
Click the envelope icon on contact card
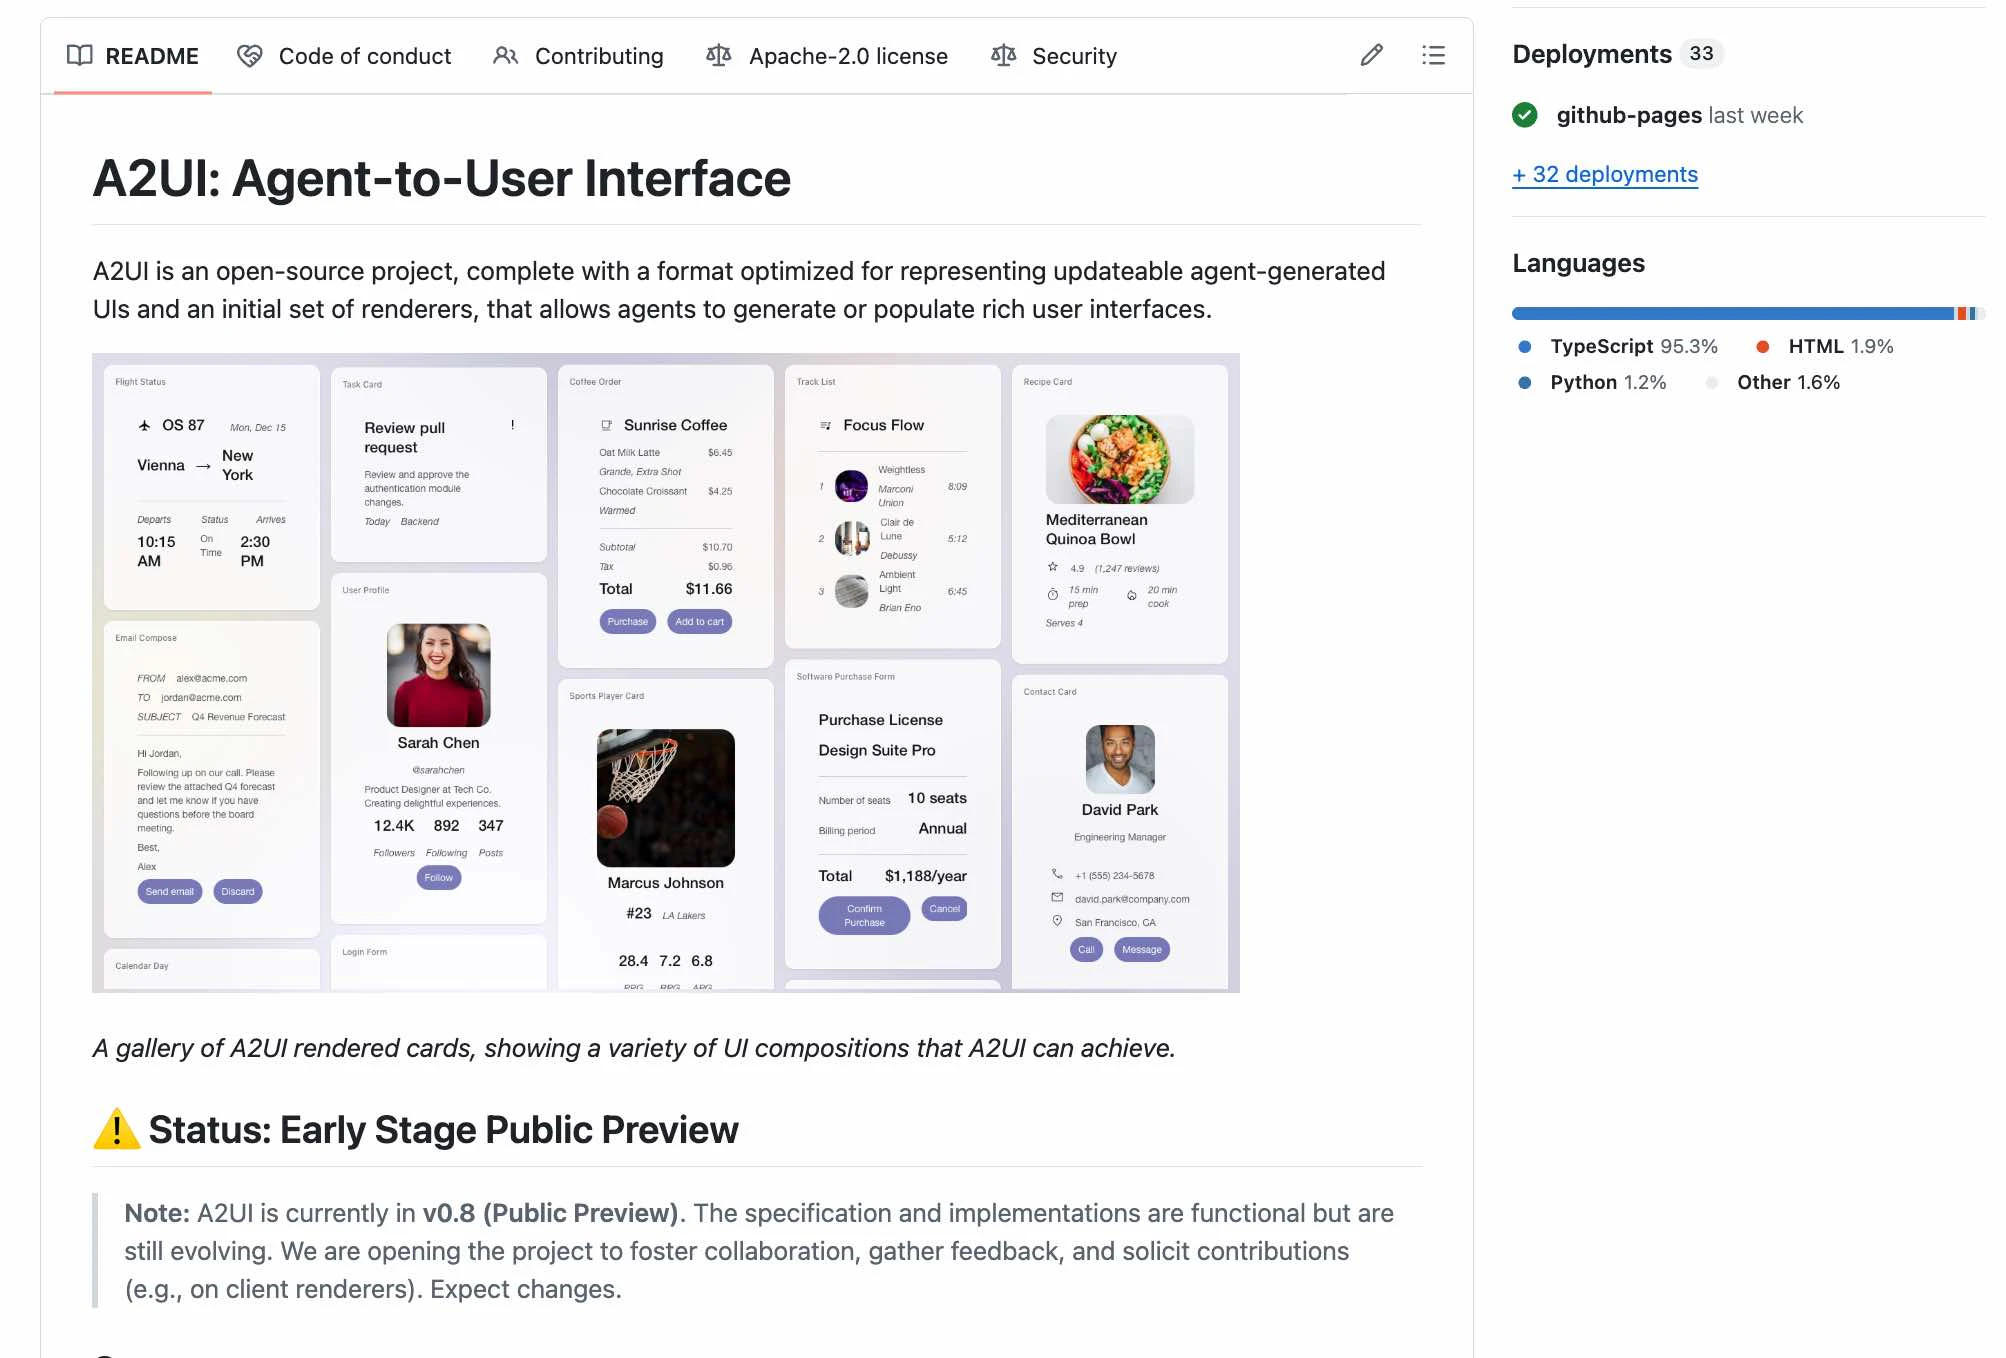[1057, 898]
